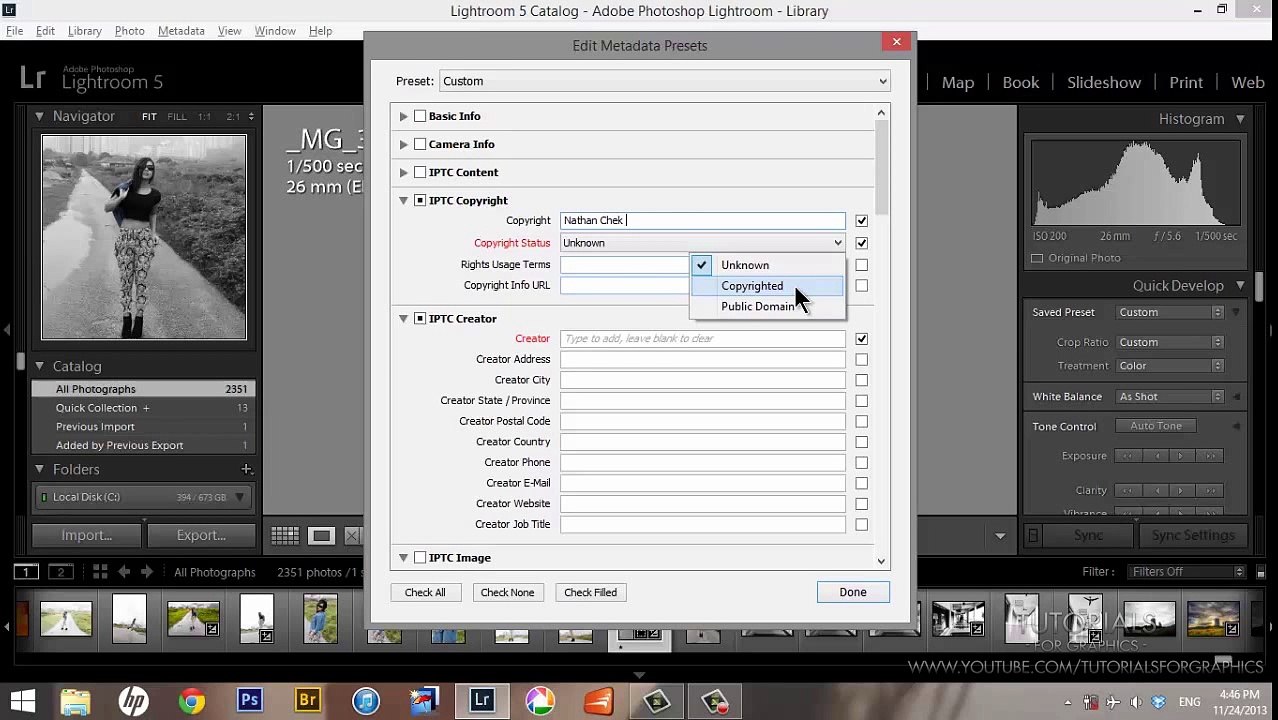Check the IPTC Image section checkbox
Viewport: 1278px width, 720px height.
click(420, 557)
